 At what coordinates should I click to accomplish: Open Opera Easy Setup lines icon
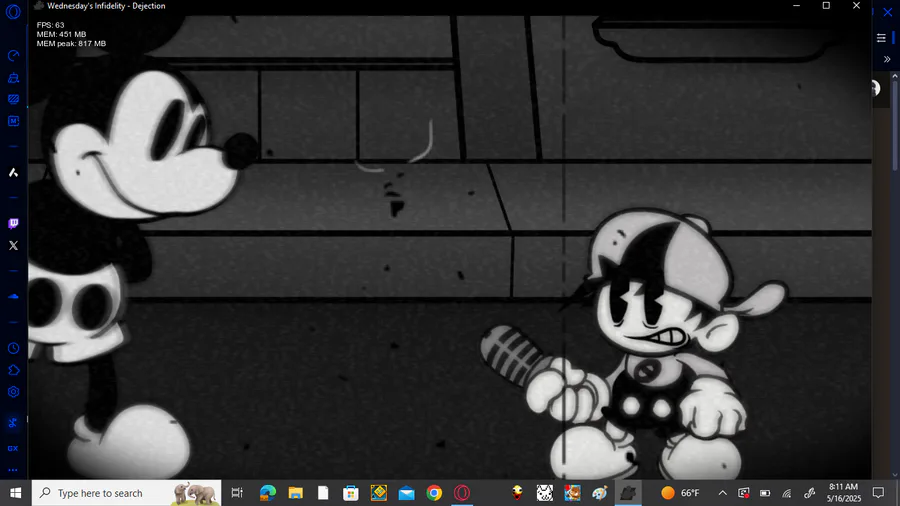pos(881,38)
